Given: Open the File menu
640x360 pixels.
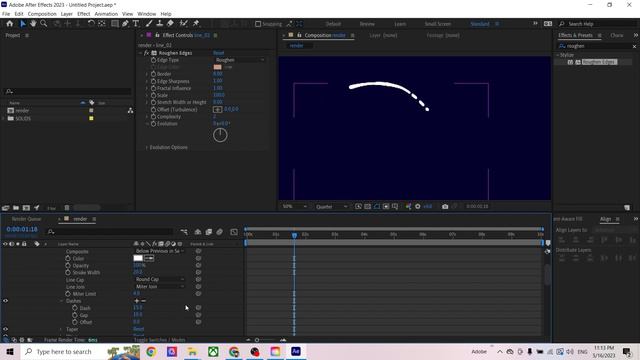Looking at the screenshot, I should pos(6,14).
